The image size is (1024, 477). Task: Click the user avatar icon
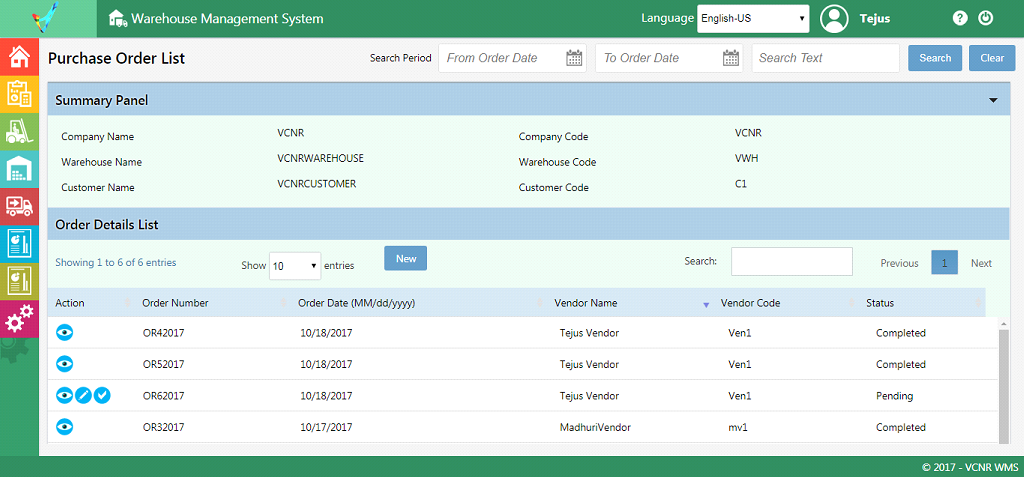(x=834, y=18)
